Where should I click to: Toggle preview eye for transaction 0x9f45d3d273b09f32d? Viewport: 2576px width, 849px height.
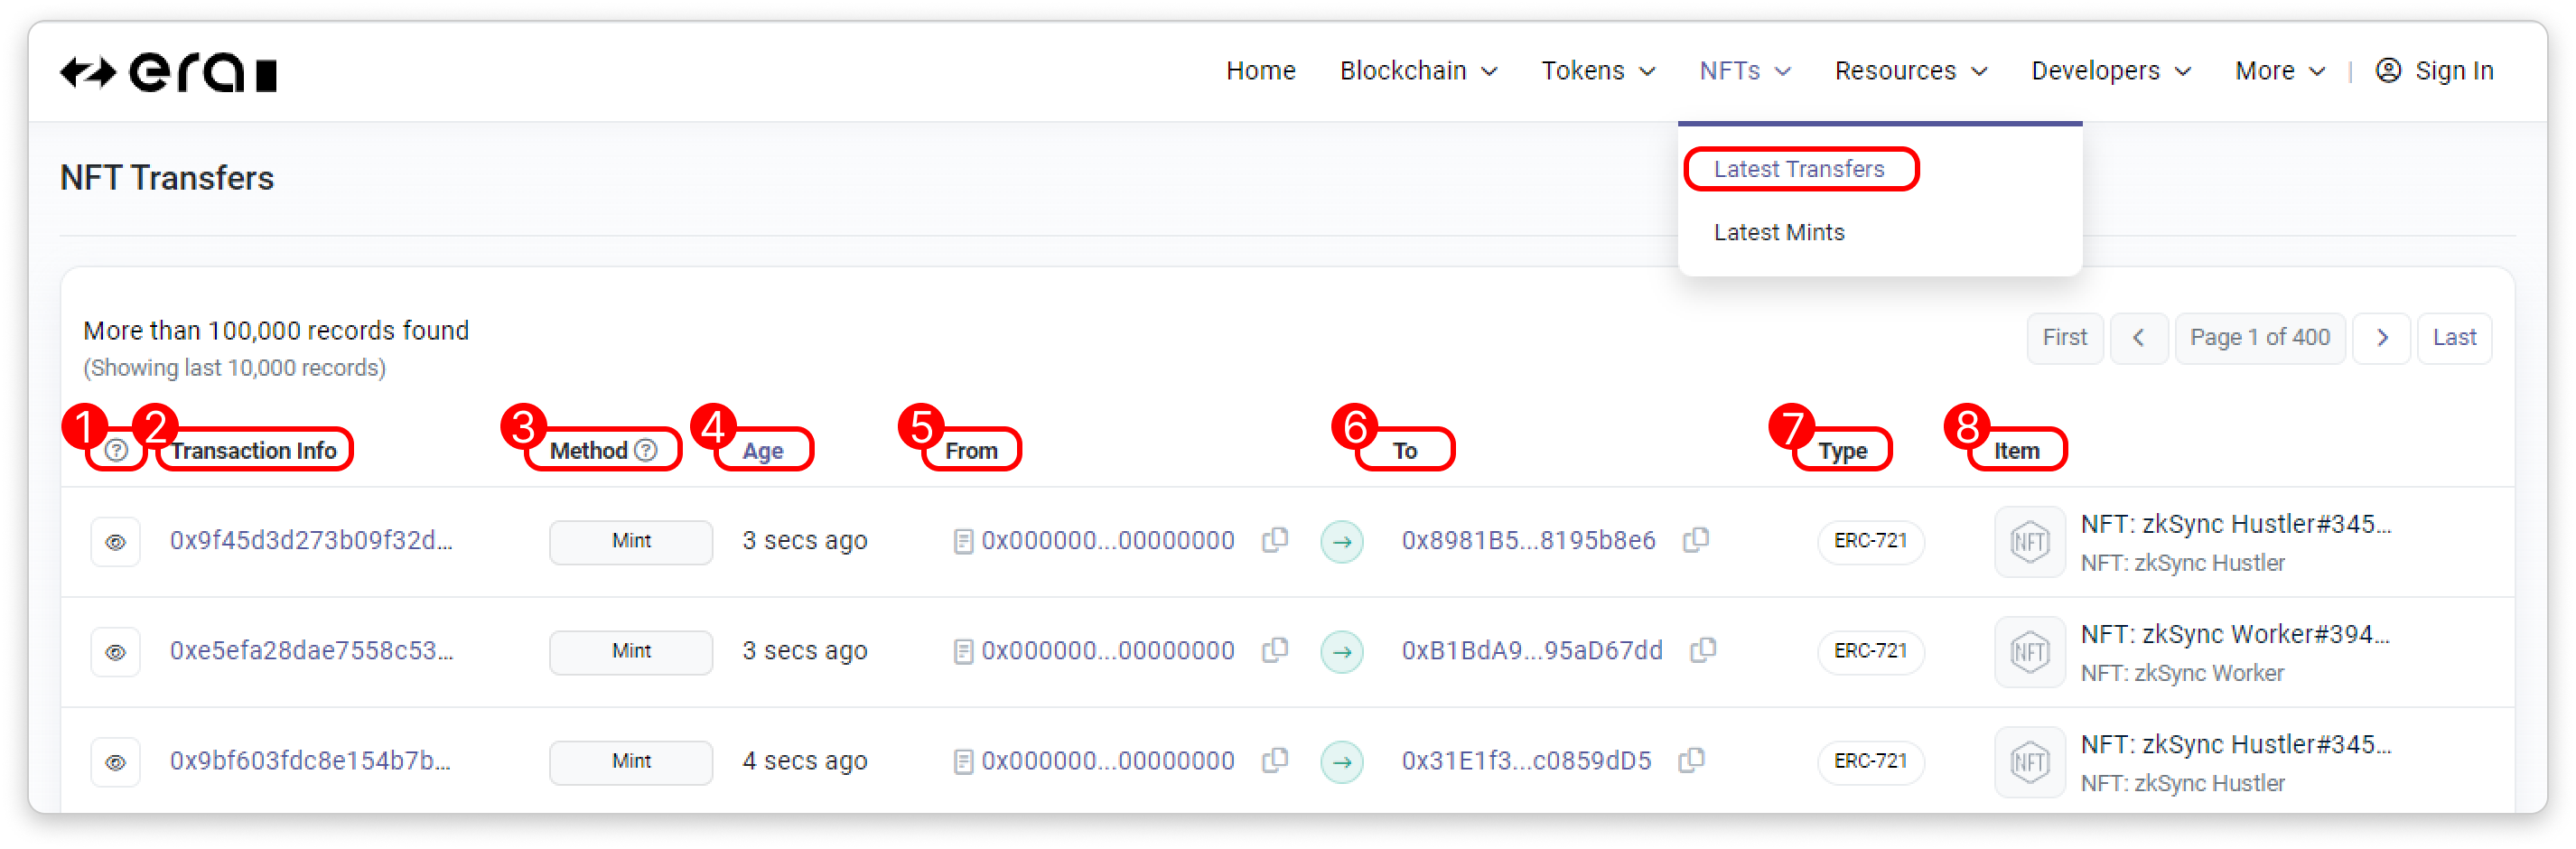coord(116,542)
